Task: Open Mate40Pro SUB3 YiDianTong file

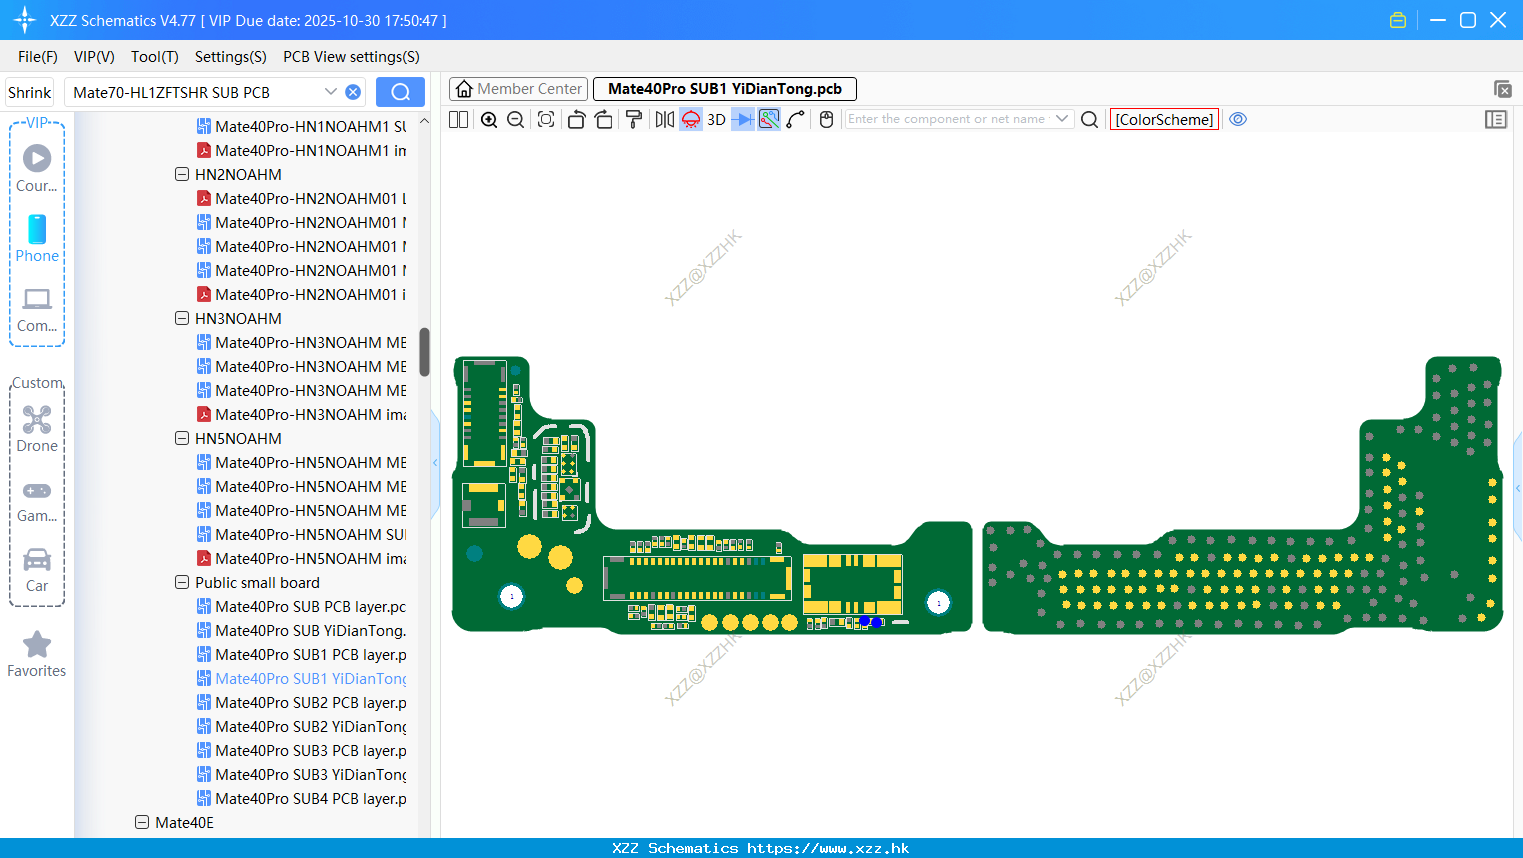Action: pos(301,774)
